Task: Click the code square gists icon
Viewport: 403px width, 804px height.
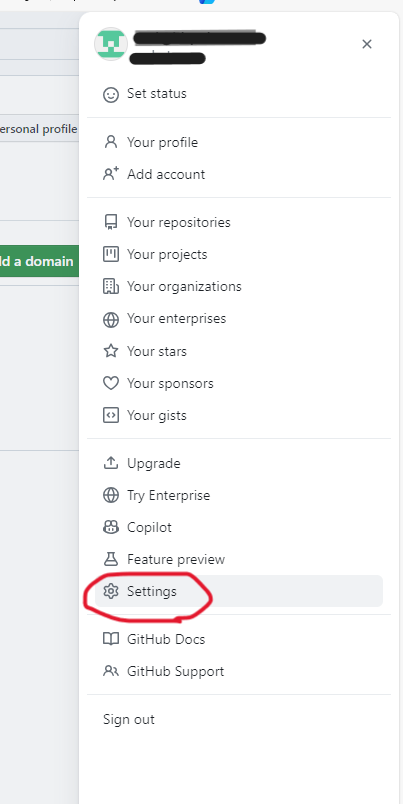Action: pos(111,415)
